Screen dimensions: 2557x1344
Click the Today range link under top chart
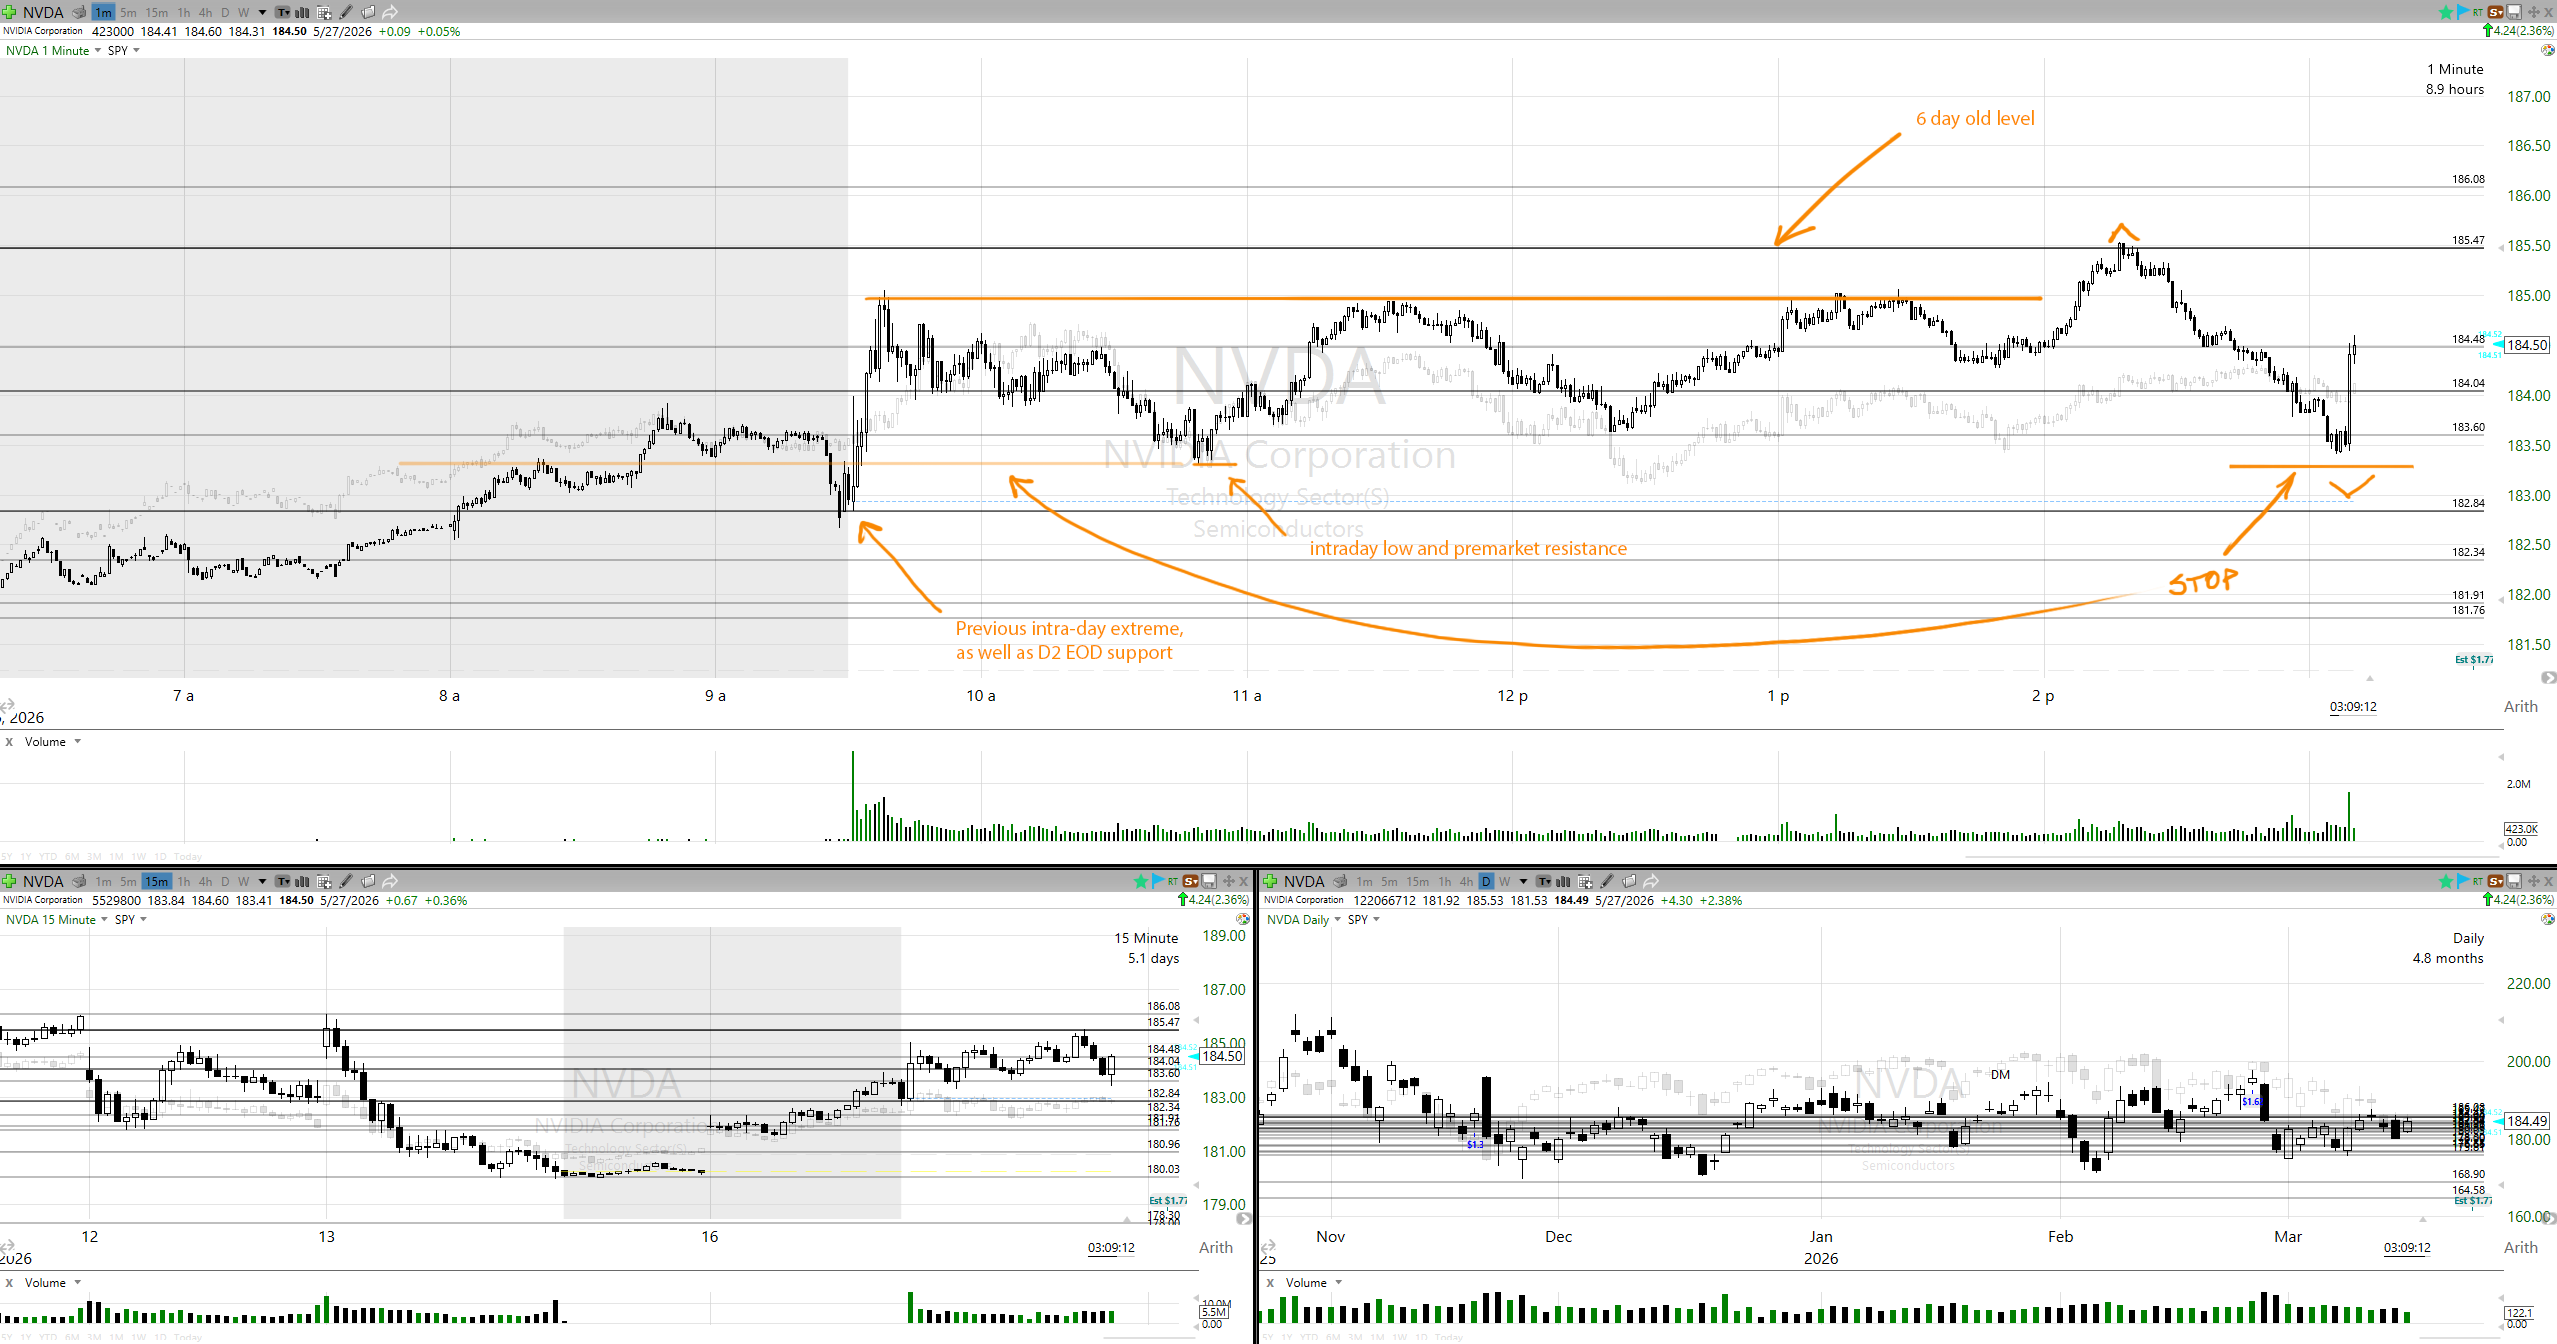[187, 857]
